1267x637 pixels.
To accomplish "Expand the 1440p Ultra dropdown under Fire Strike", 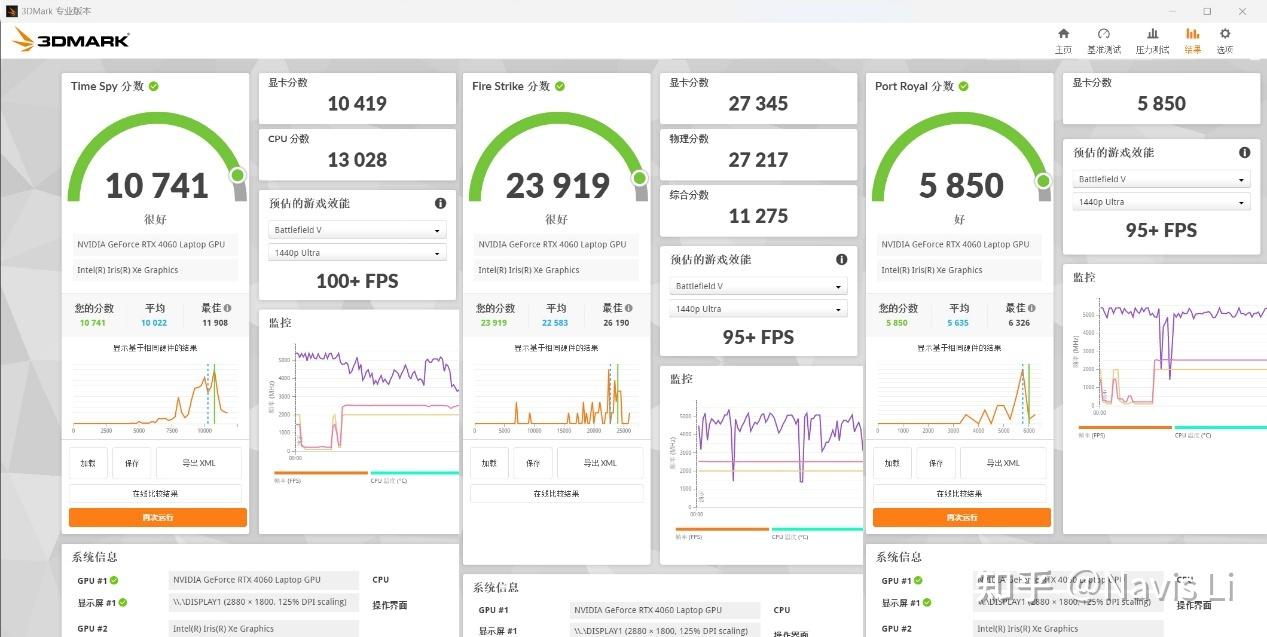I will click(x=759, y=309).
